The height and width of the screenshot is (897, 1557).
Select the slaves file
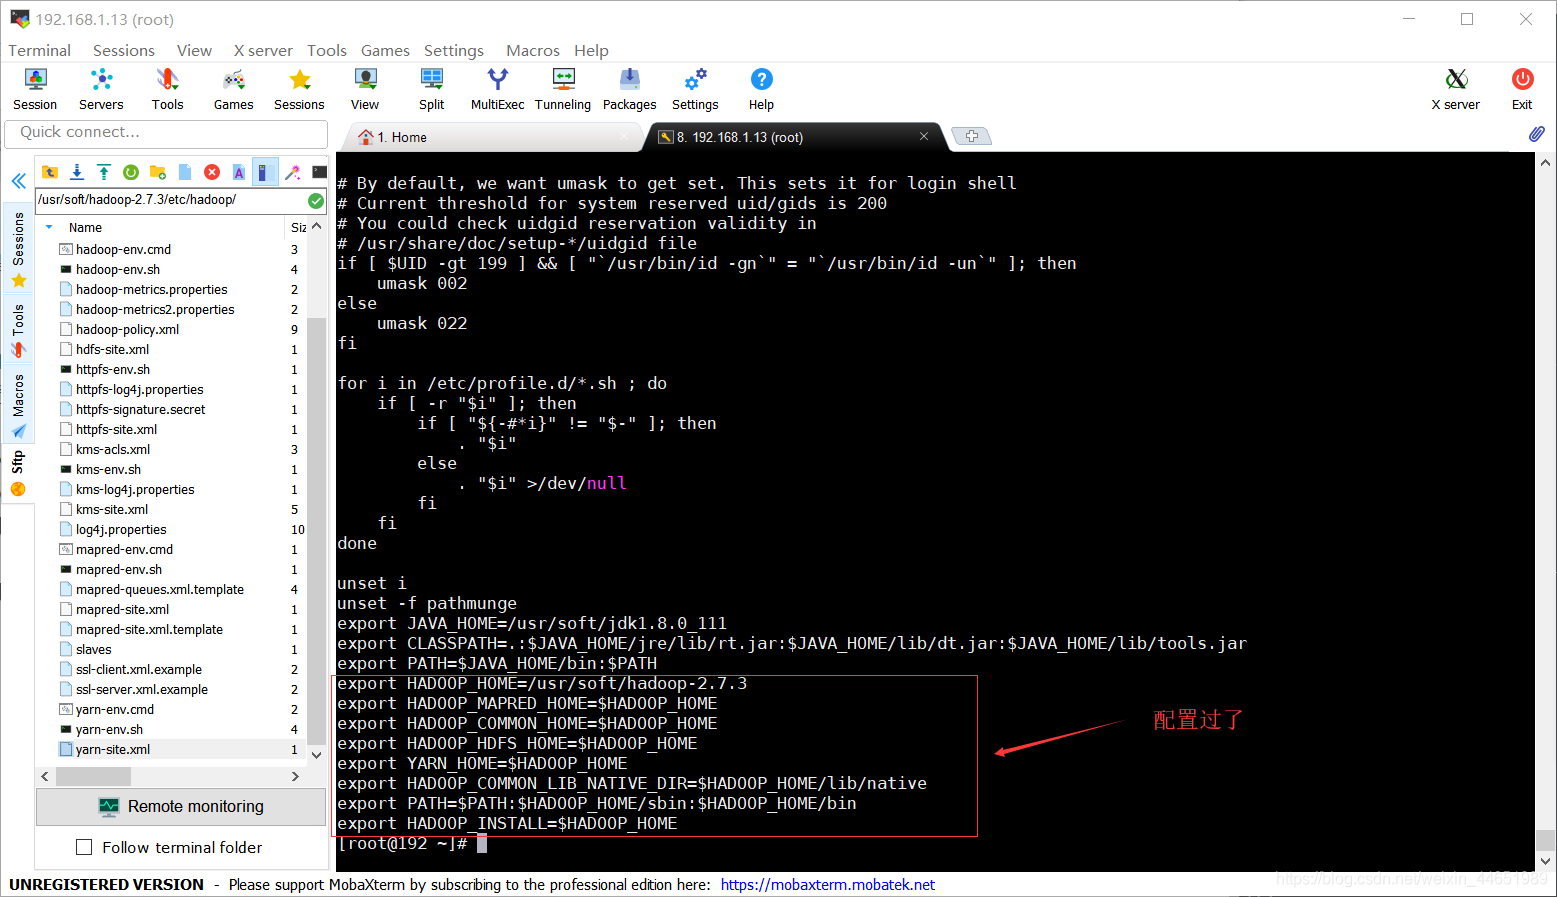[x=93, y=649]
